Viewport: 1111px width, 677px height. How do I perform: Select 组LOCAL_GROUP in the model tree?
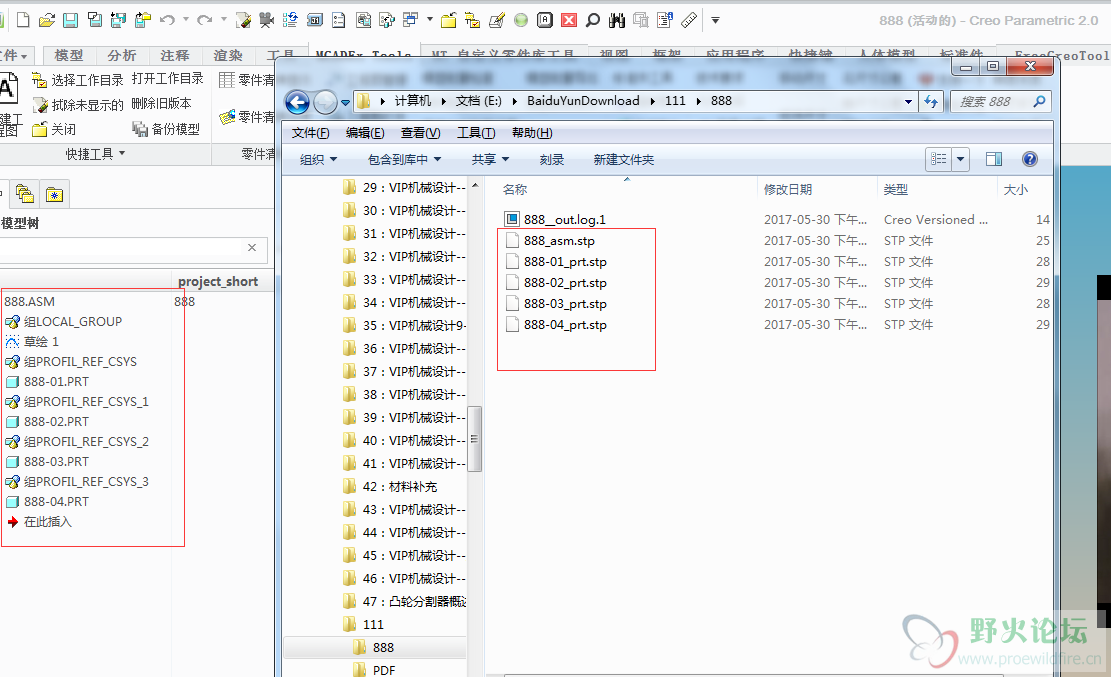tap(64, 322)
